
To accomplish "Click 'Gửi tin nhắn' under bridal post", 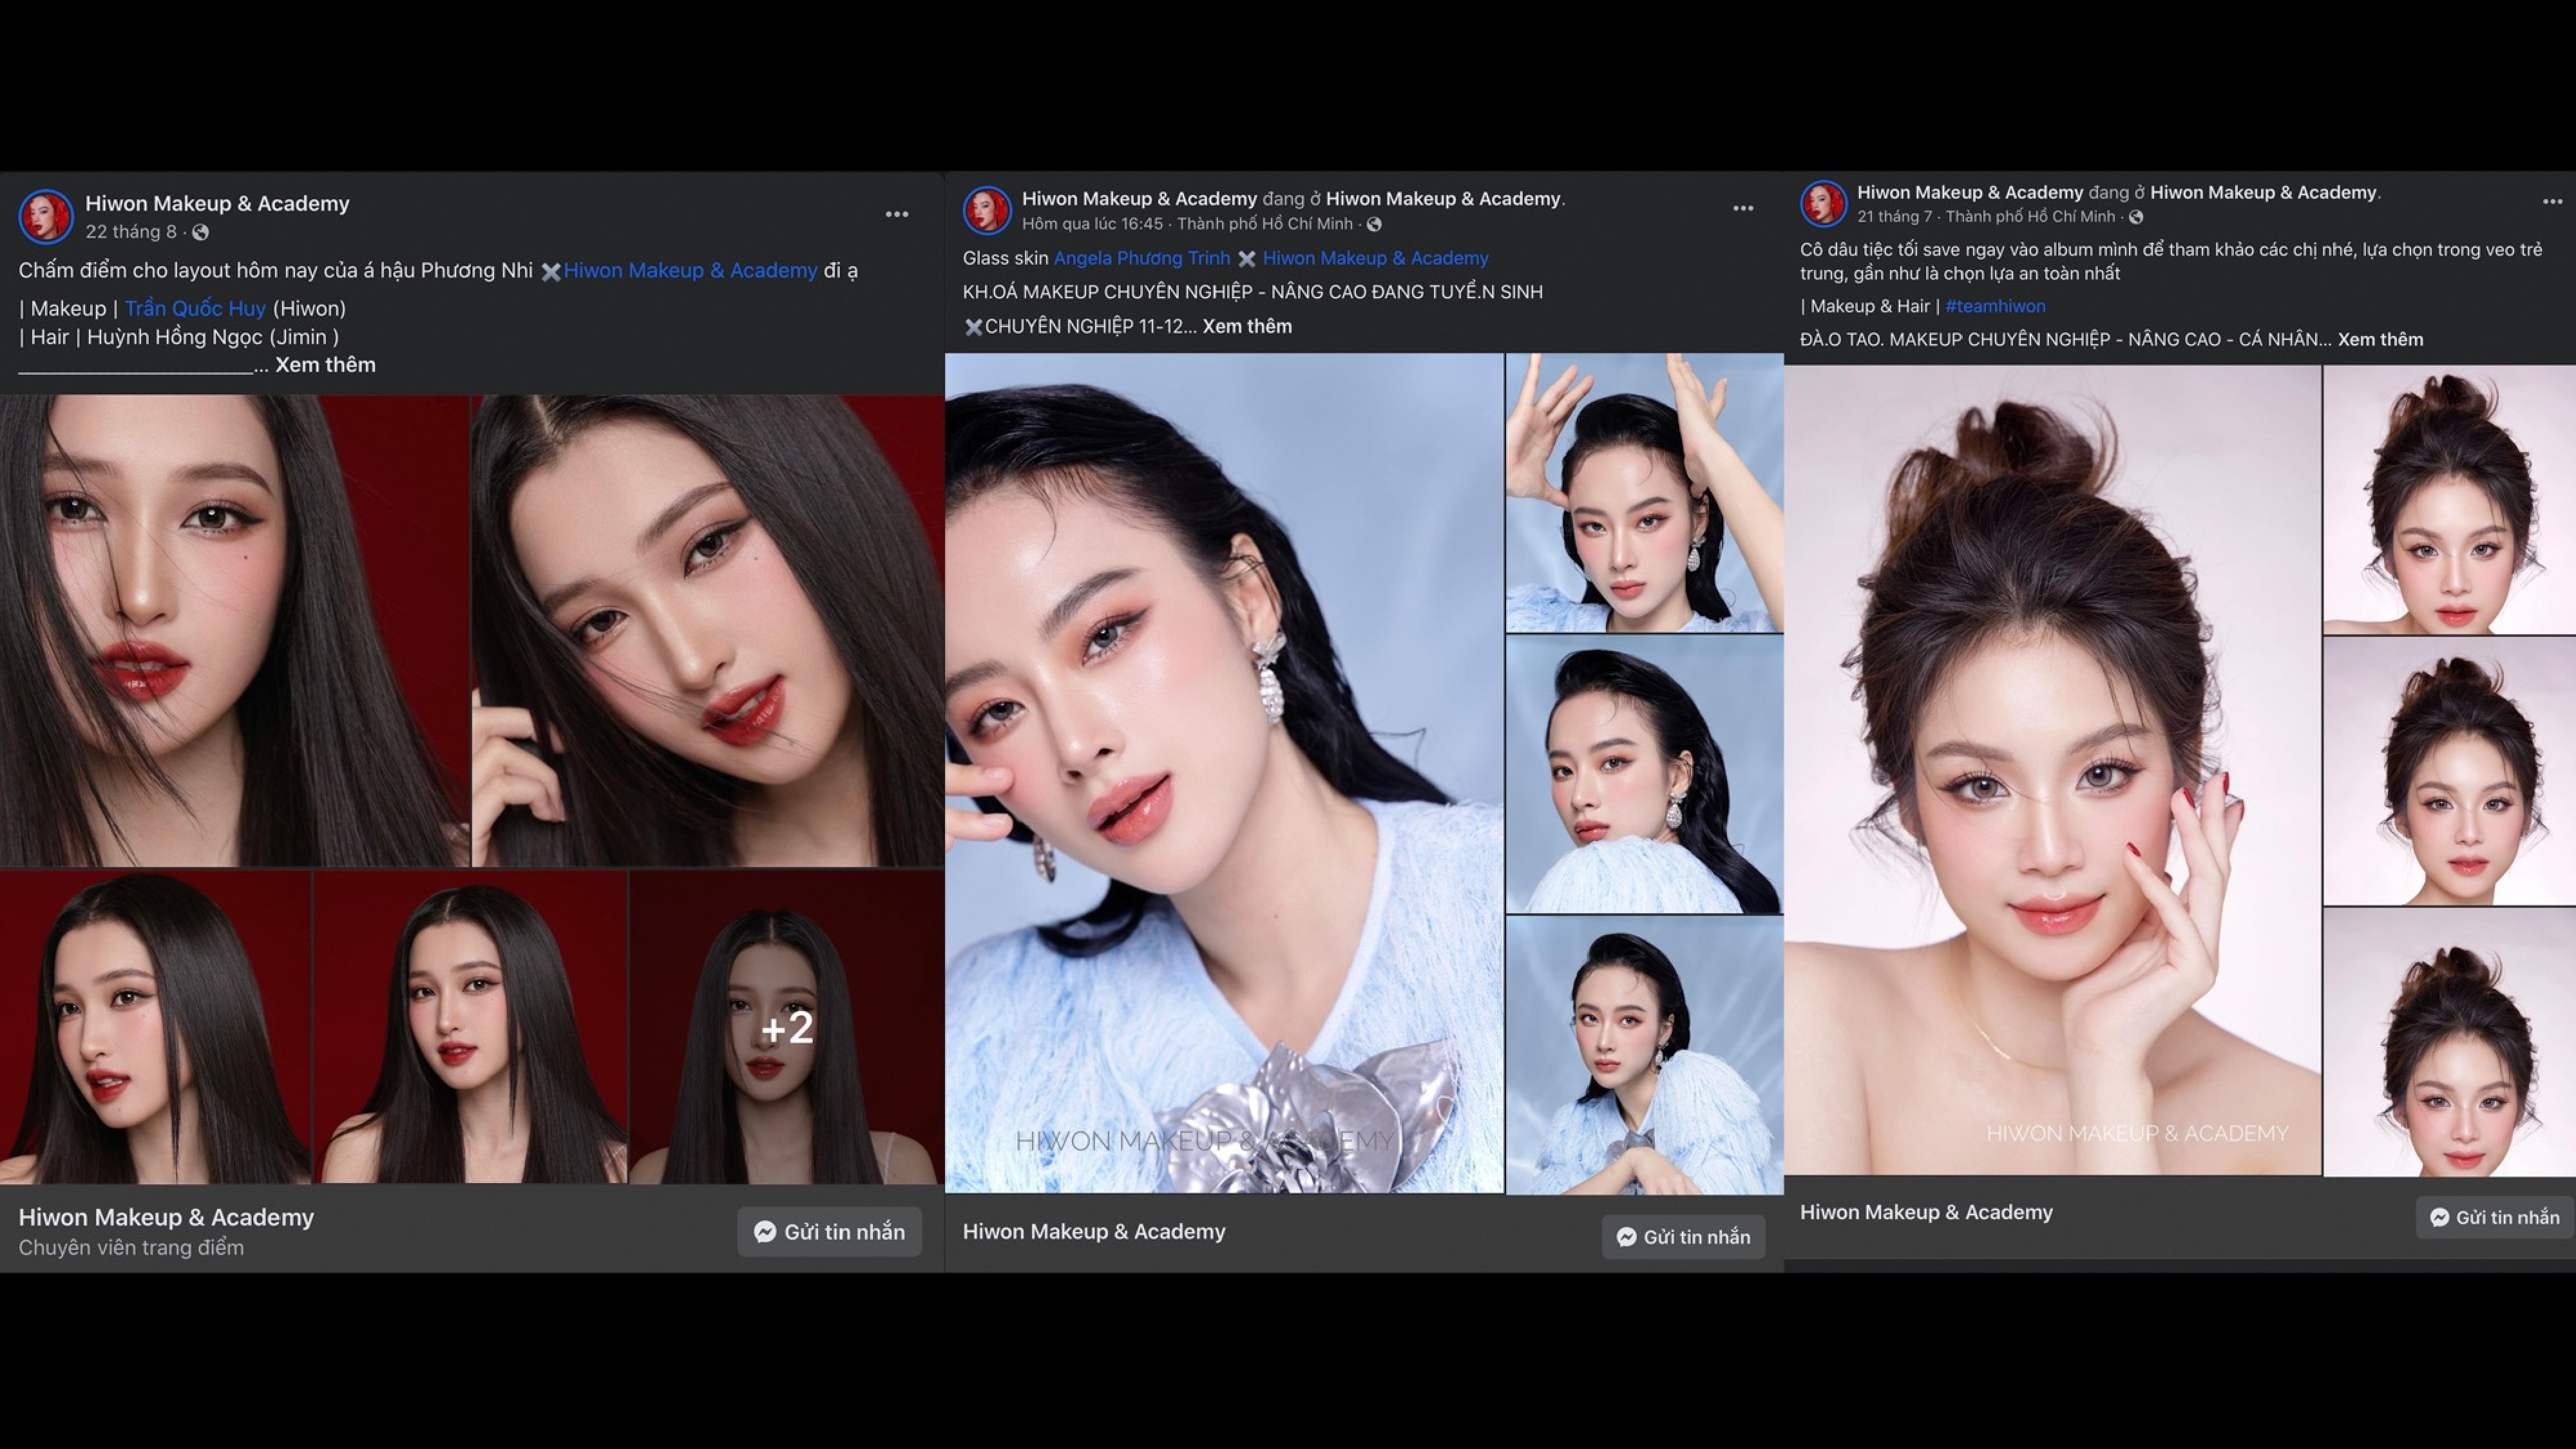I will (2494, 1217).
